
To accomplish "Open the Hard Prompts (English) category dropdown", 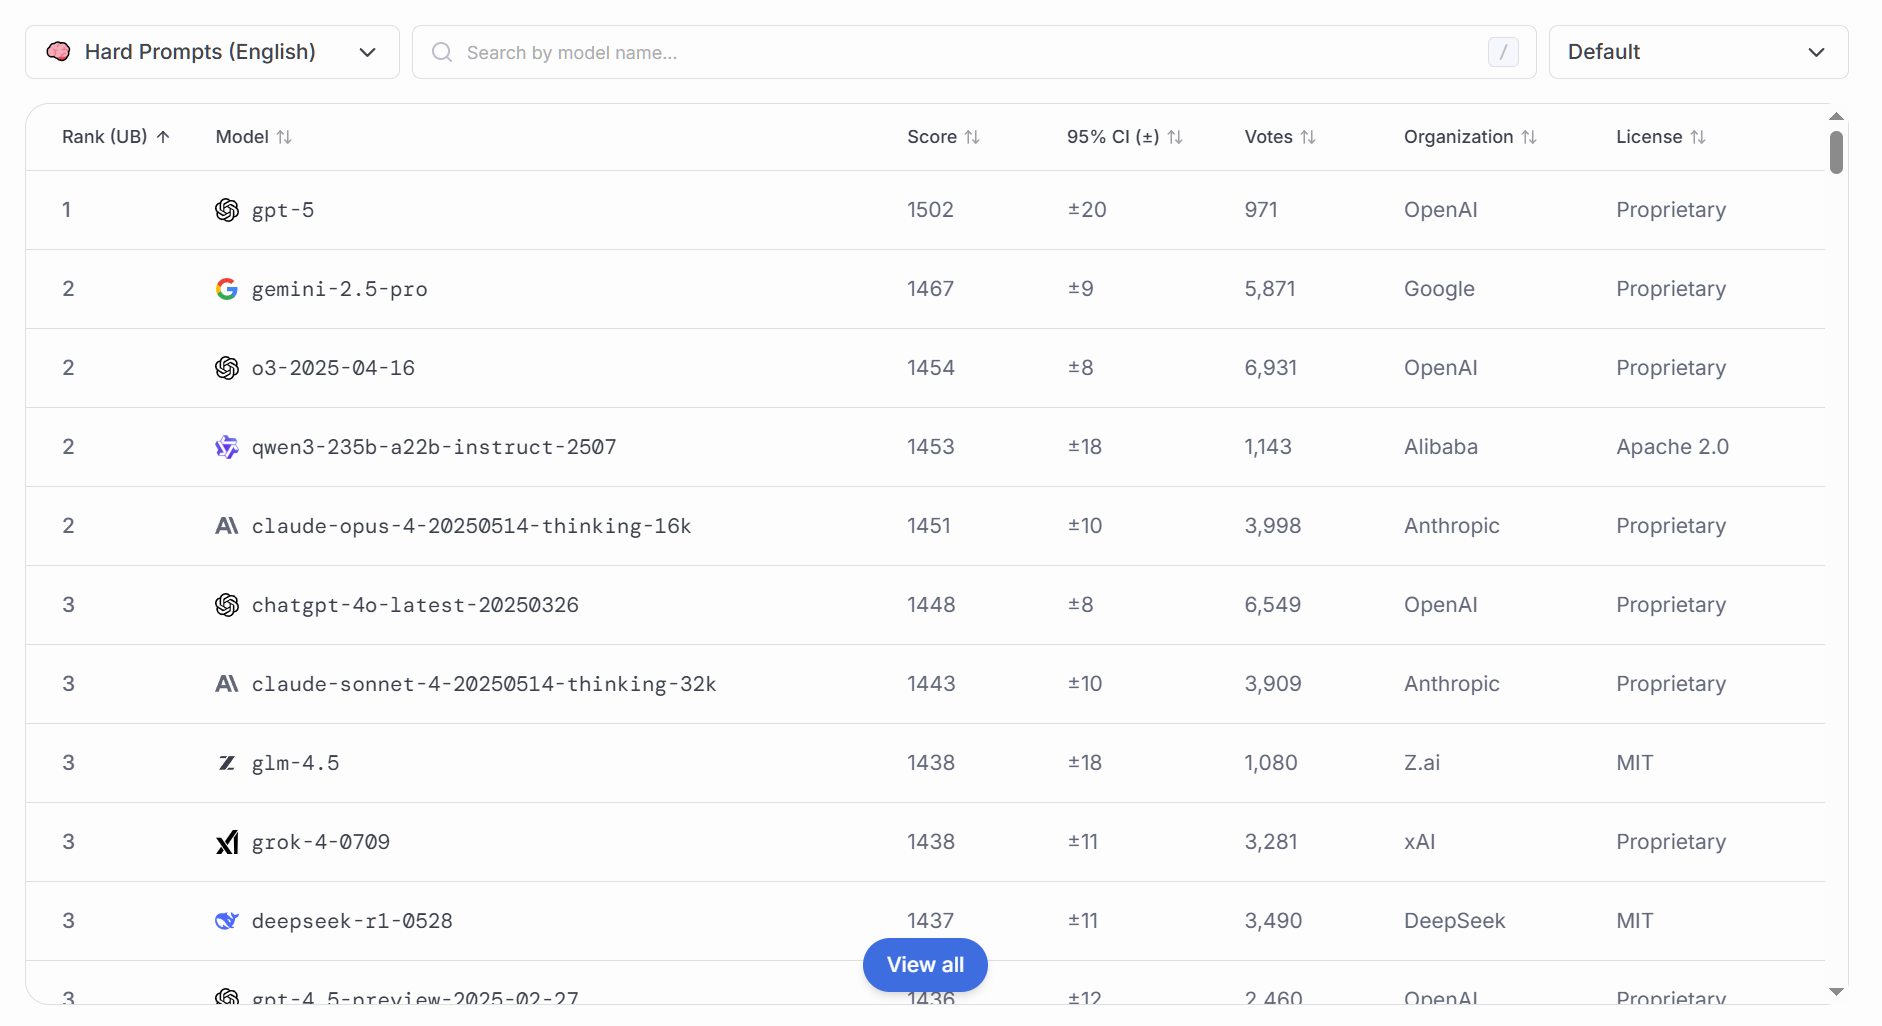I will 212,52.
